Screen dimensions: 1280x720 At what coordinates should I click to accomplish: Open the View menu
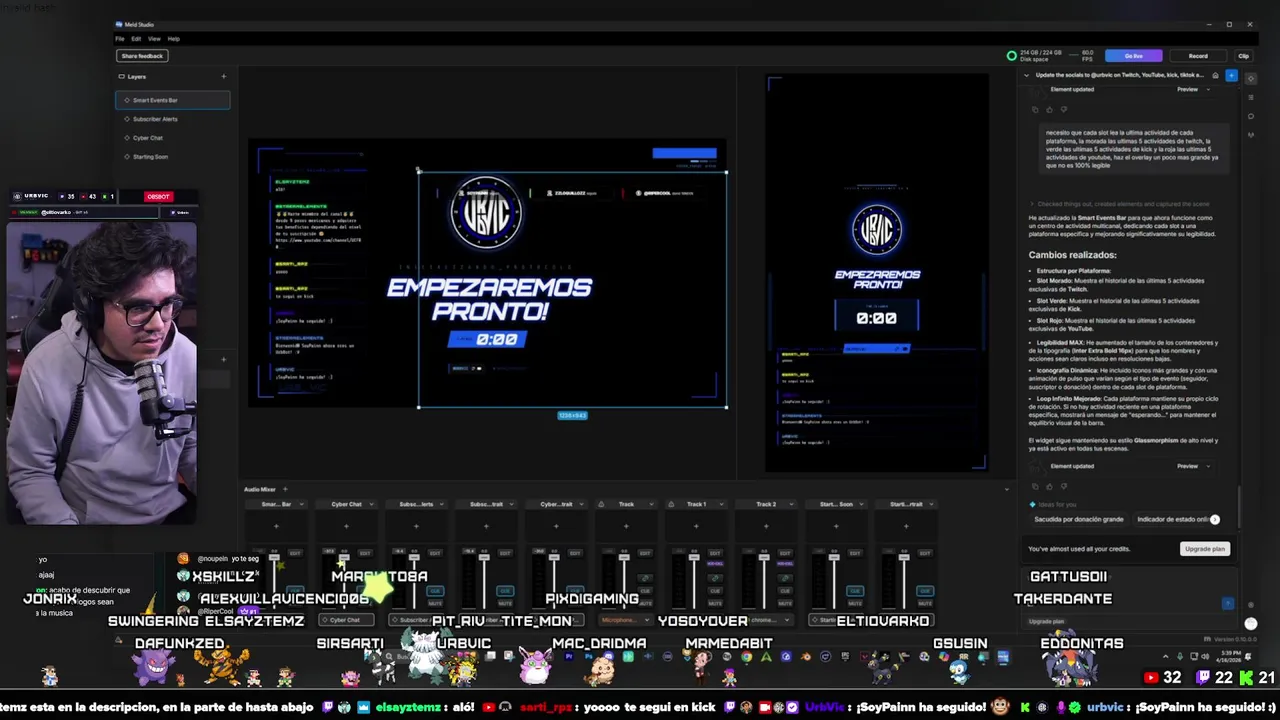[154, 39]
